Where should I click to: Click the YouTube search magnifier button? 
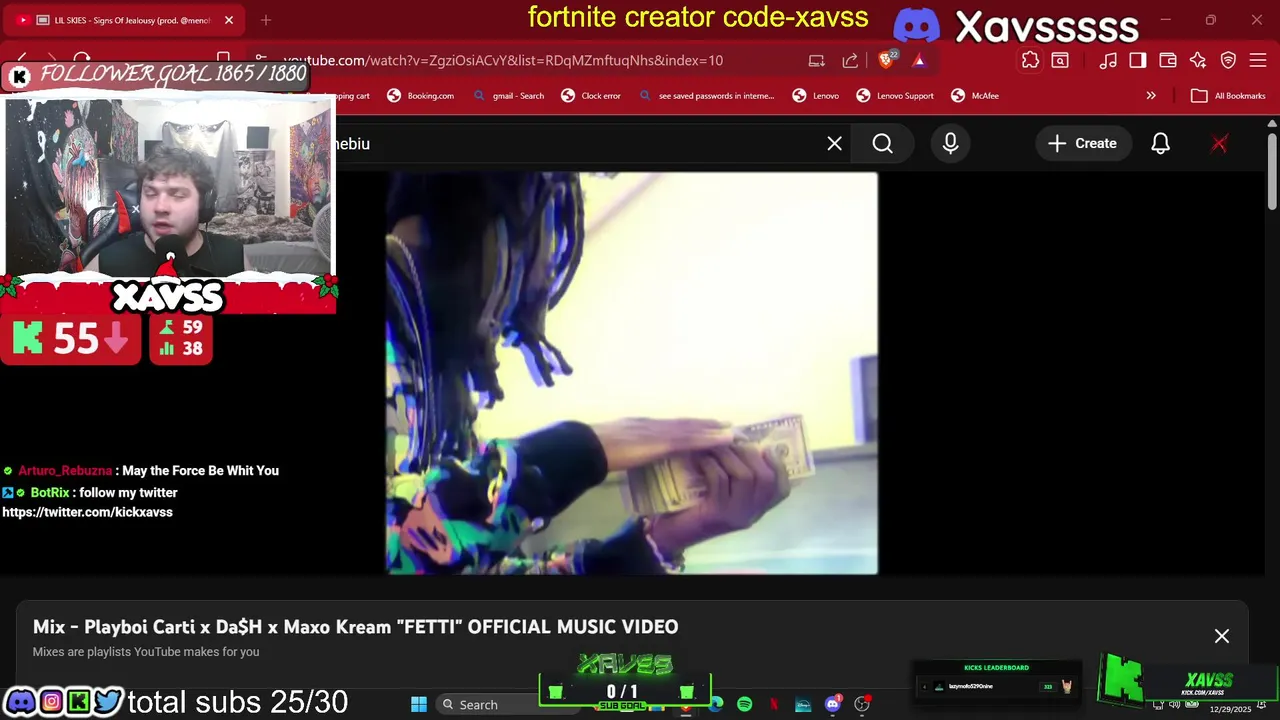882,144
